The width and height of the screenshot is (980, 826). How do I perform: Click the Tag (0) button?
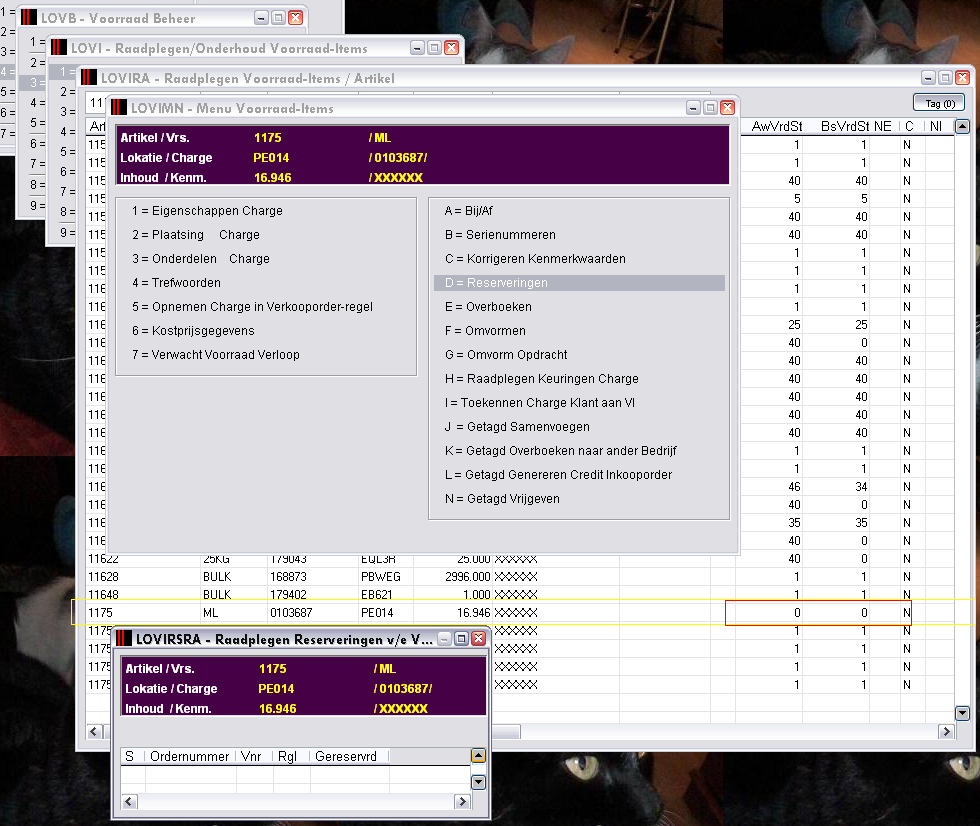click(939, 103)
